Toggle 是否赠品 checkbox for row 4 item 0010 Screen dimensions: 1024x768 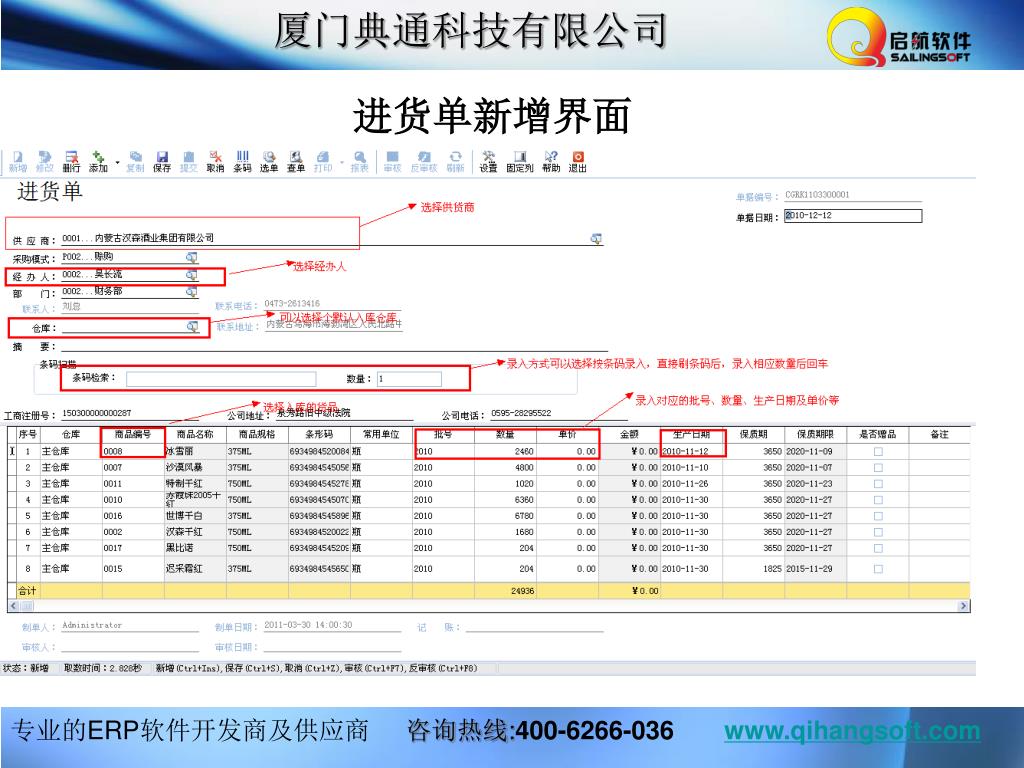pyautogui.click(x=878, y=500)
